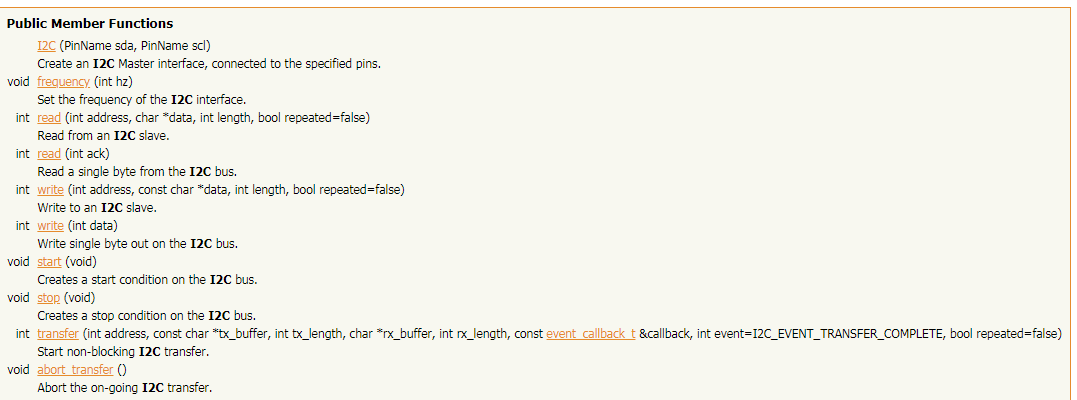Click 'Abort the on-going I2C transfer' text
Image resolution: width=1077 pixels, height=400 pixels.
click(x=124, y=387)
